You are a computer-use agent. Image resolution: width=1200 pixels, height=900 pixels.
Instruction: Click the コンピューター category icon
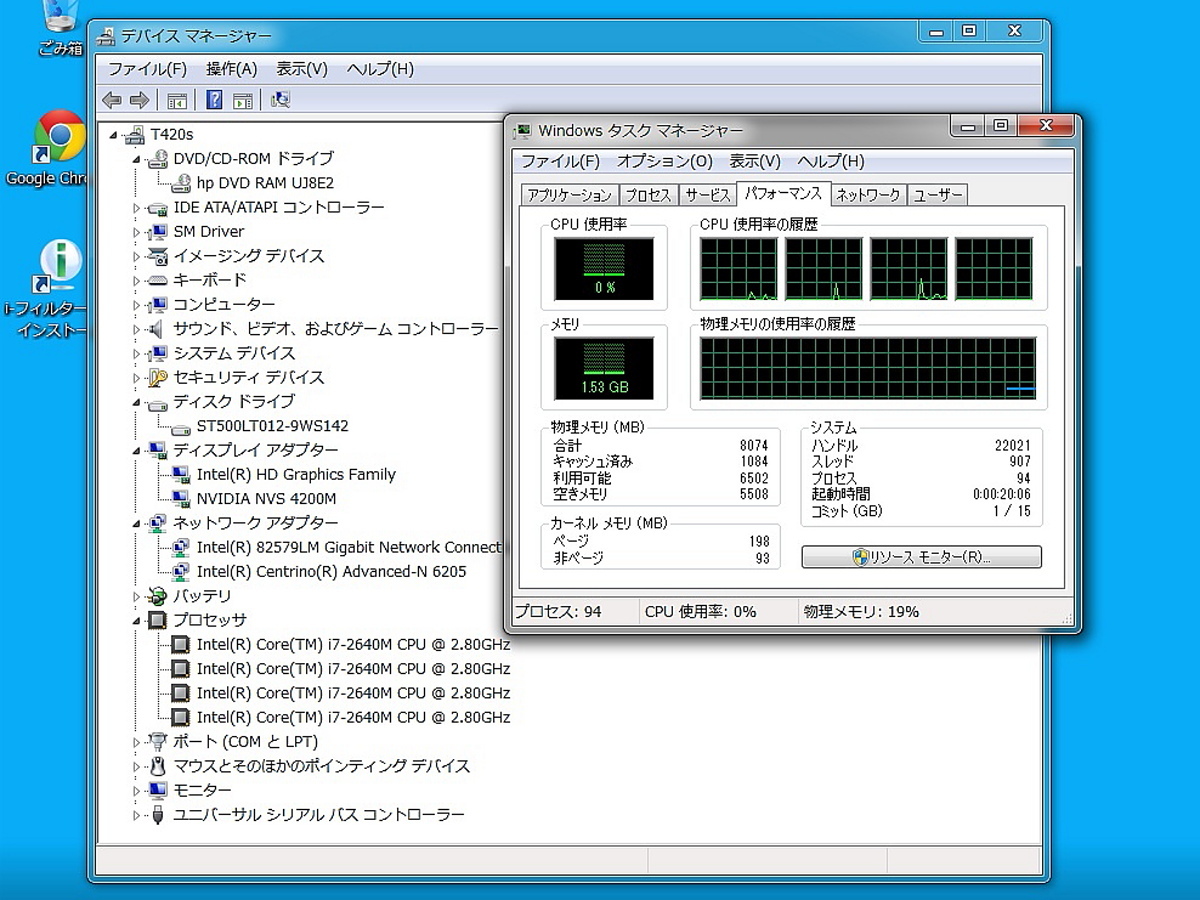(x=157, y=305)
